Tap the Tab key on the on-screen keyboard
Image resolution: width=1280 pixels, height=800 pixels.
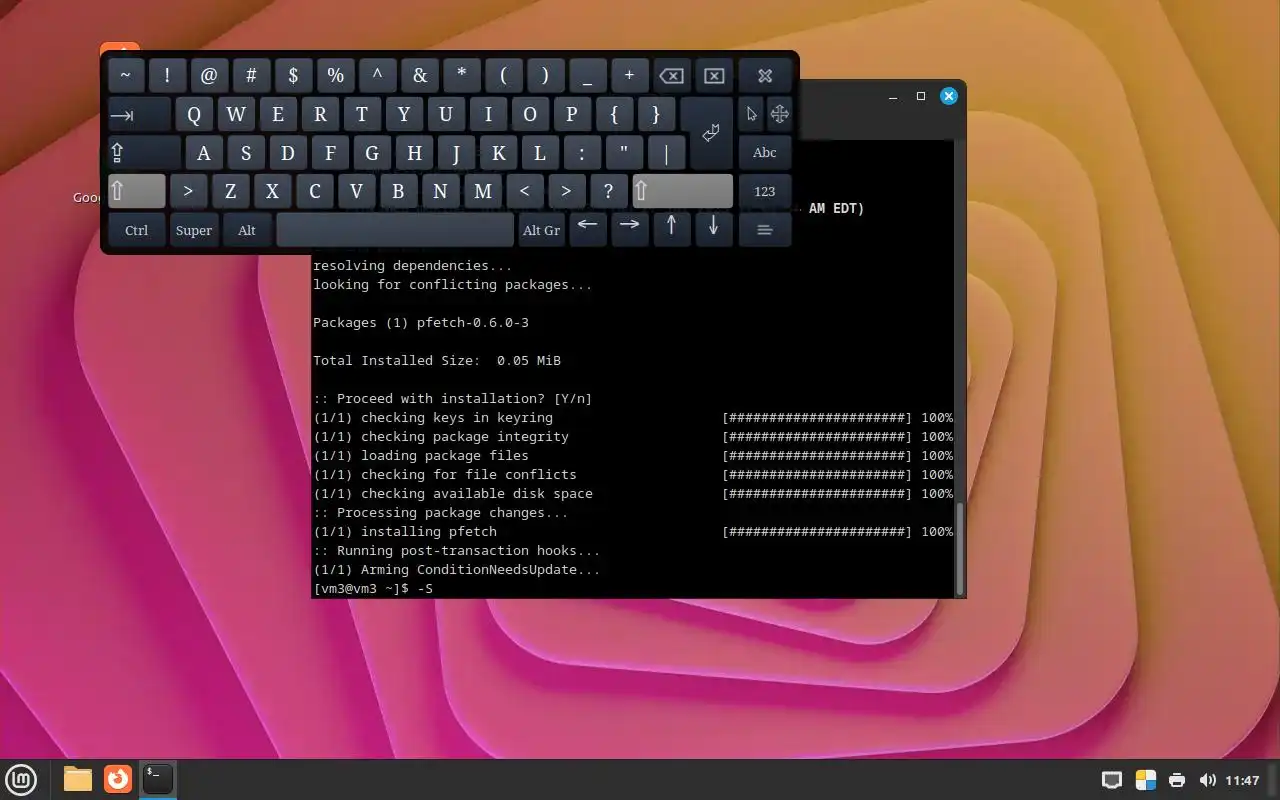[x=139, y=115]
